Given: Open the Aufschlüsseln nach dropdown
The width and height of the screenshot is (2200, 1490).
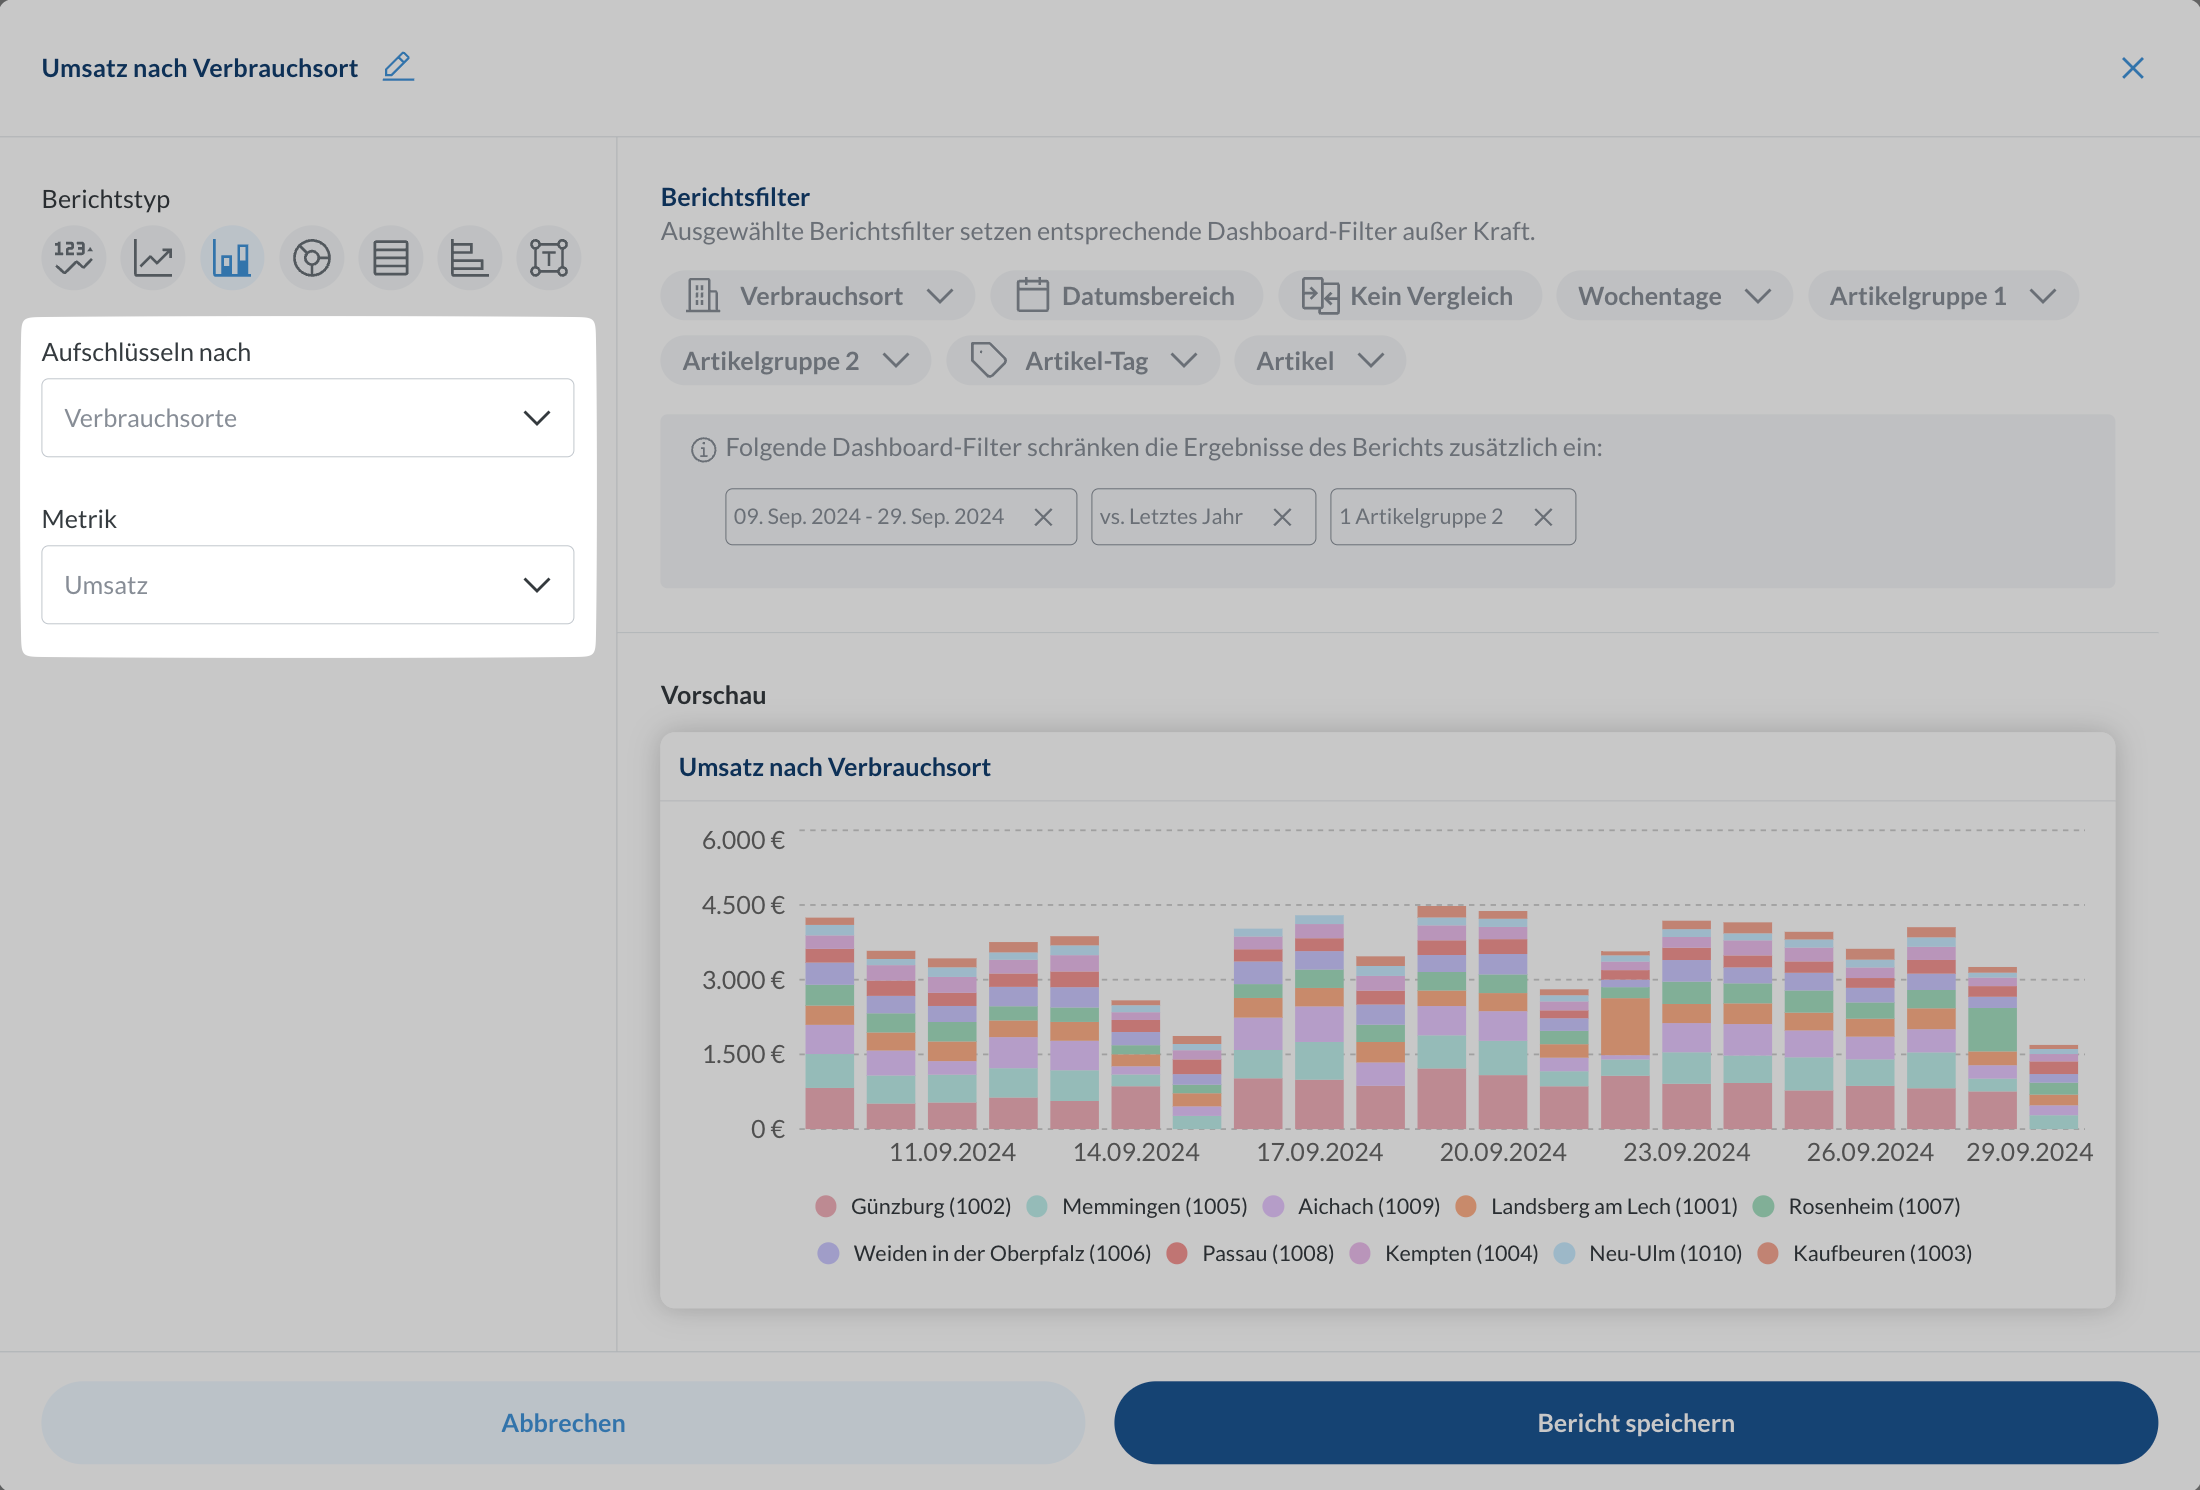Looking at the screenshot, I should [x=307, y=418].
